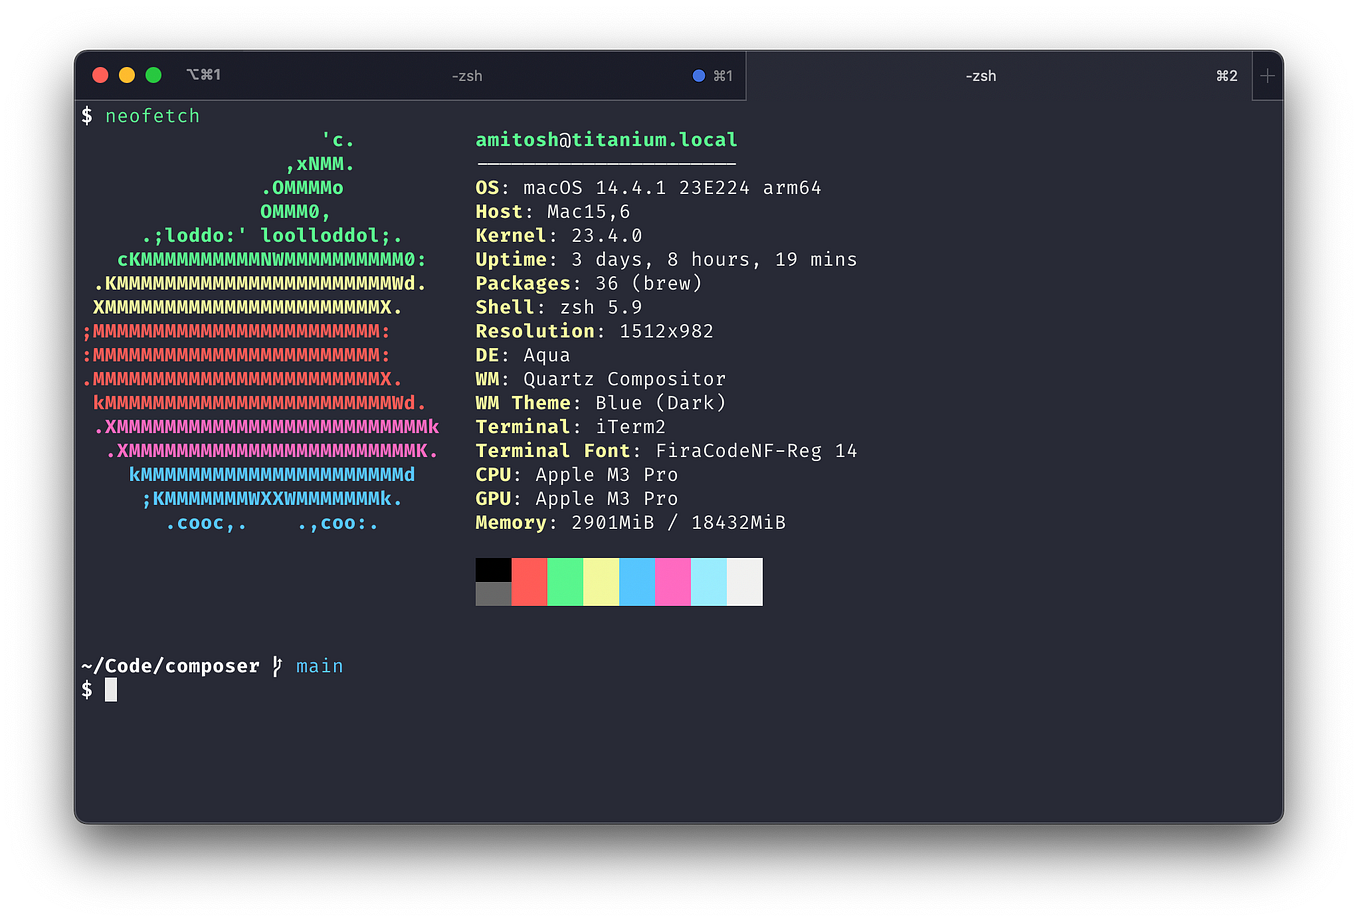Click the ⌘2 shortcut badge on the right tab

1226,75
